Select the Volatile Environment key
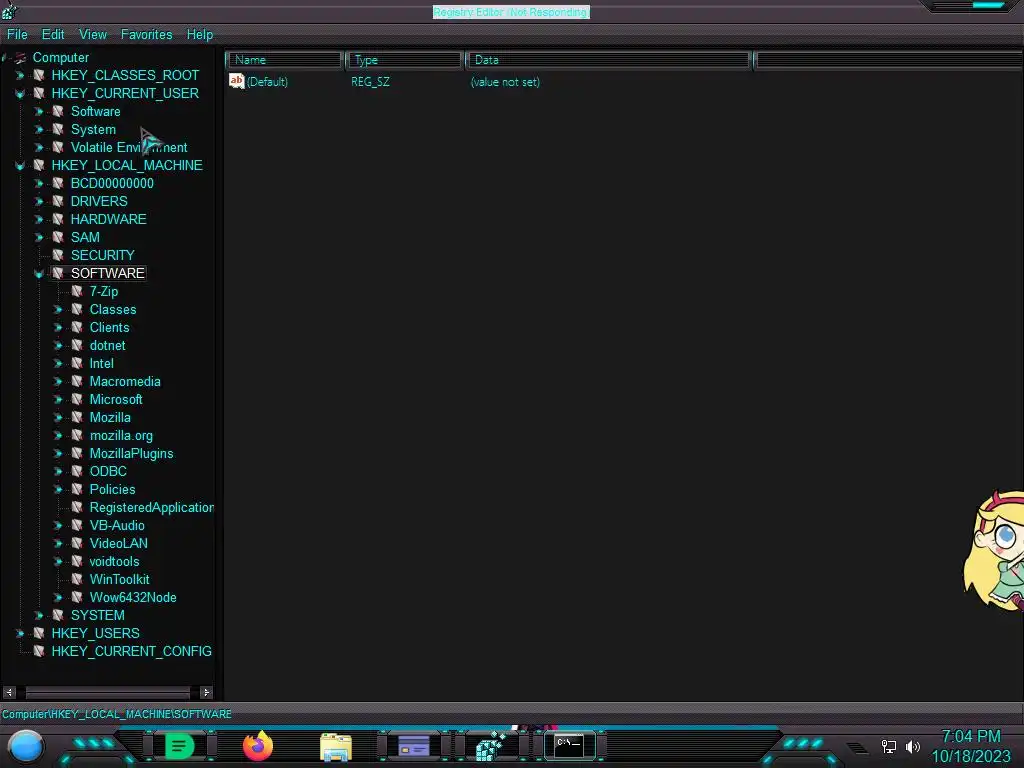The width and height of the screenshot is (1024, 768). coord(129,148)
